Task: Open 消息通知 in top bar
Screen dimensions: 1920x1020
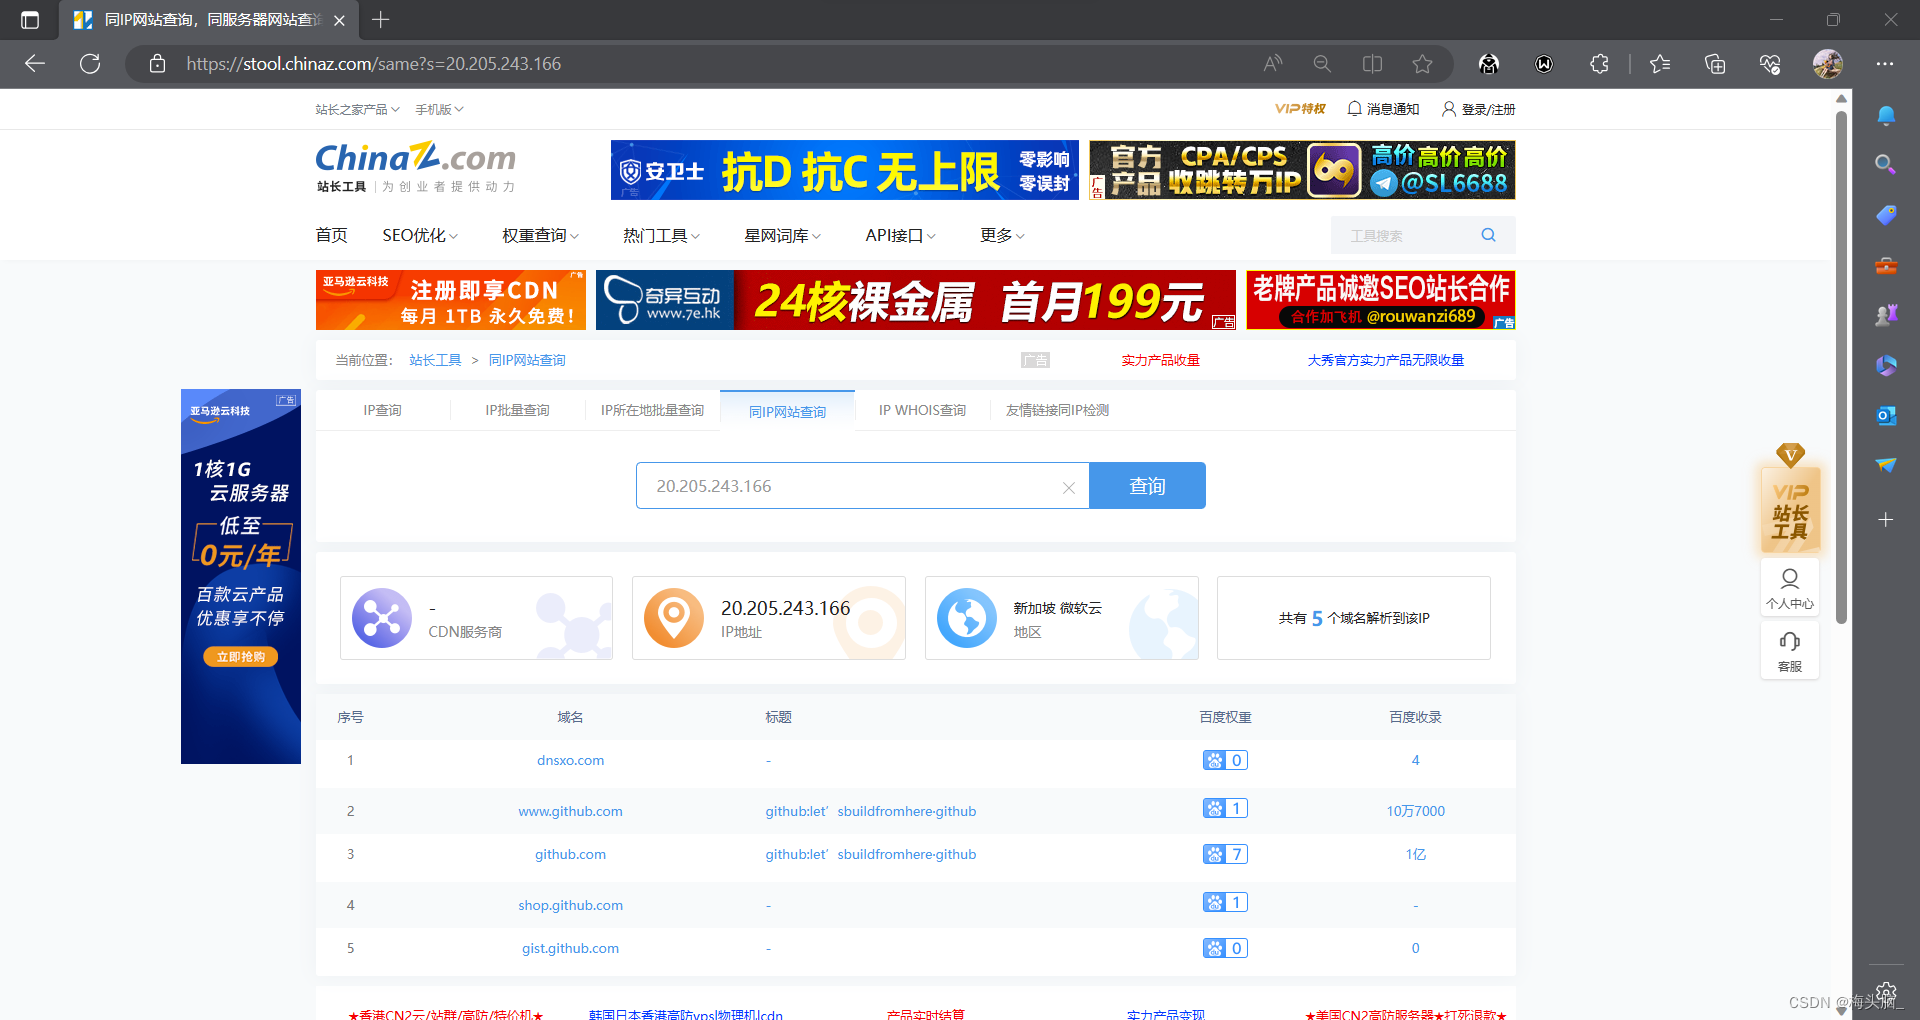Action: click(1383, 109)
